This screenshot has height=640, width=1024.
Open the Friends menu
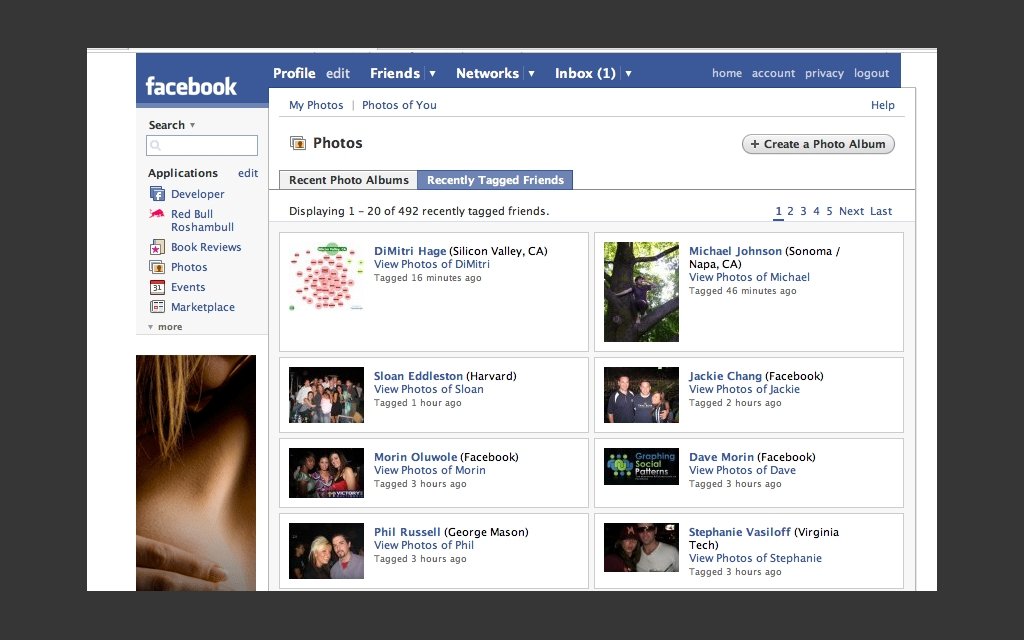(394, 73)
